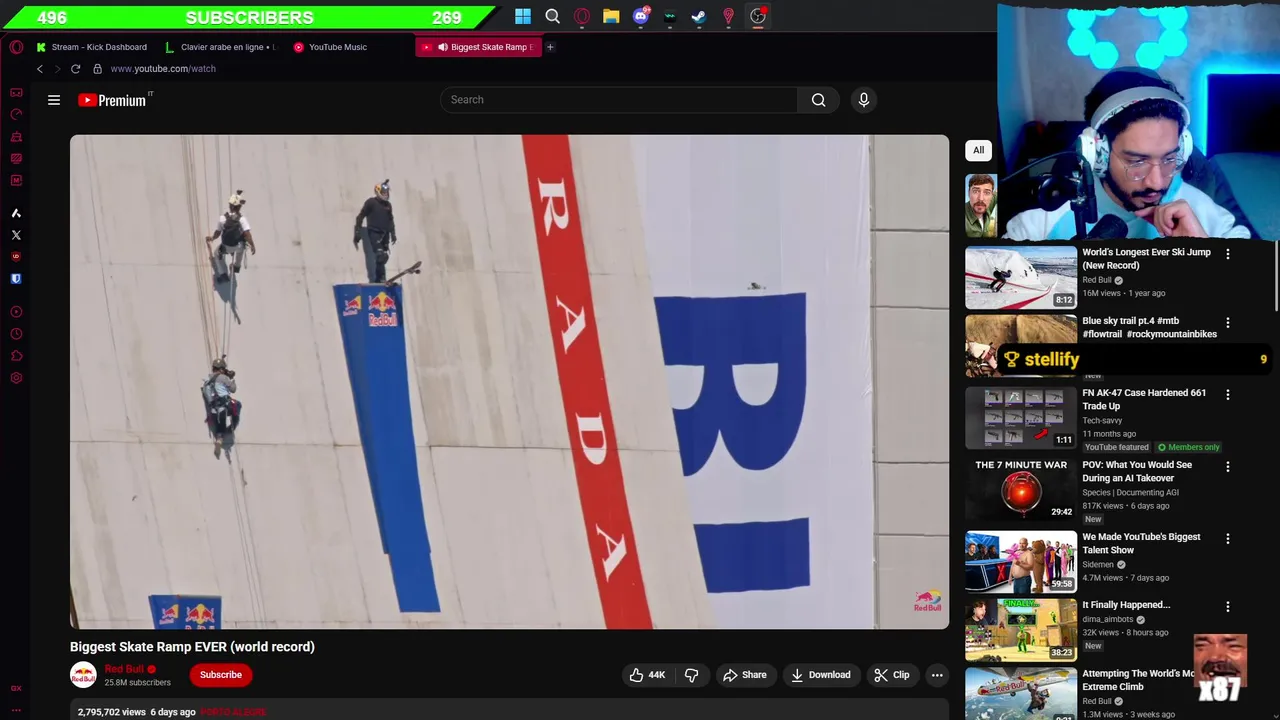Open History clock icon in sidebar
This screenshot has width=1280, height=720.
click(16, 334)
